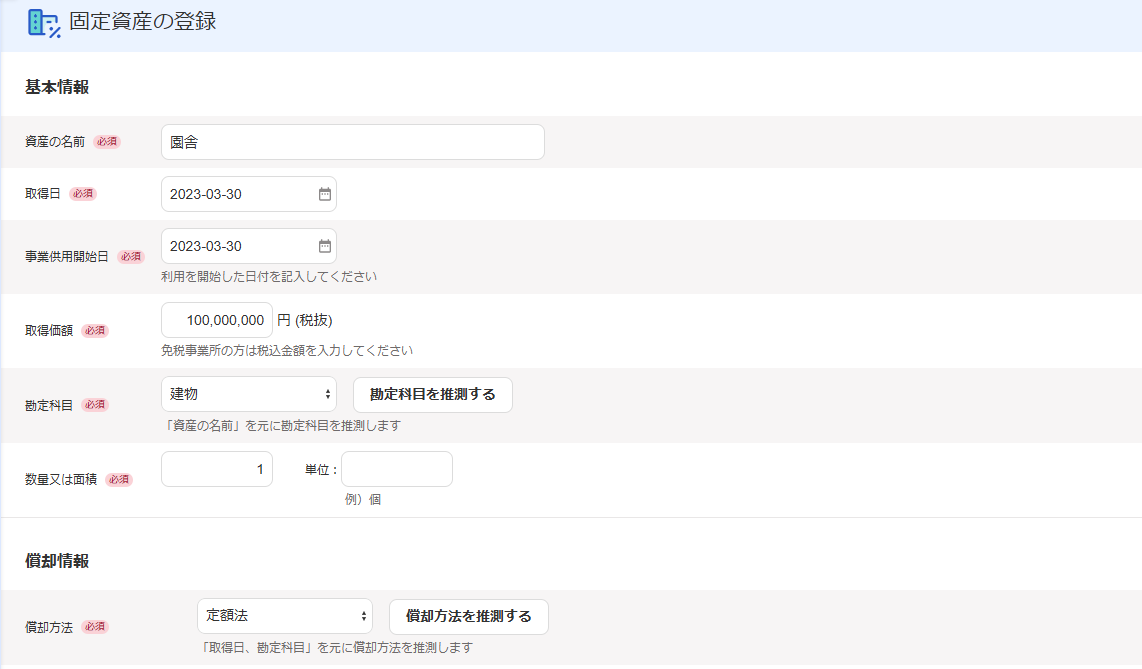This screenshot has height=669, width=1142.
Task: Click the 資産の名前 label
Action: coord(55,142)
